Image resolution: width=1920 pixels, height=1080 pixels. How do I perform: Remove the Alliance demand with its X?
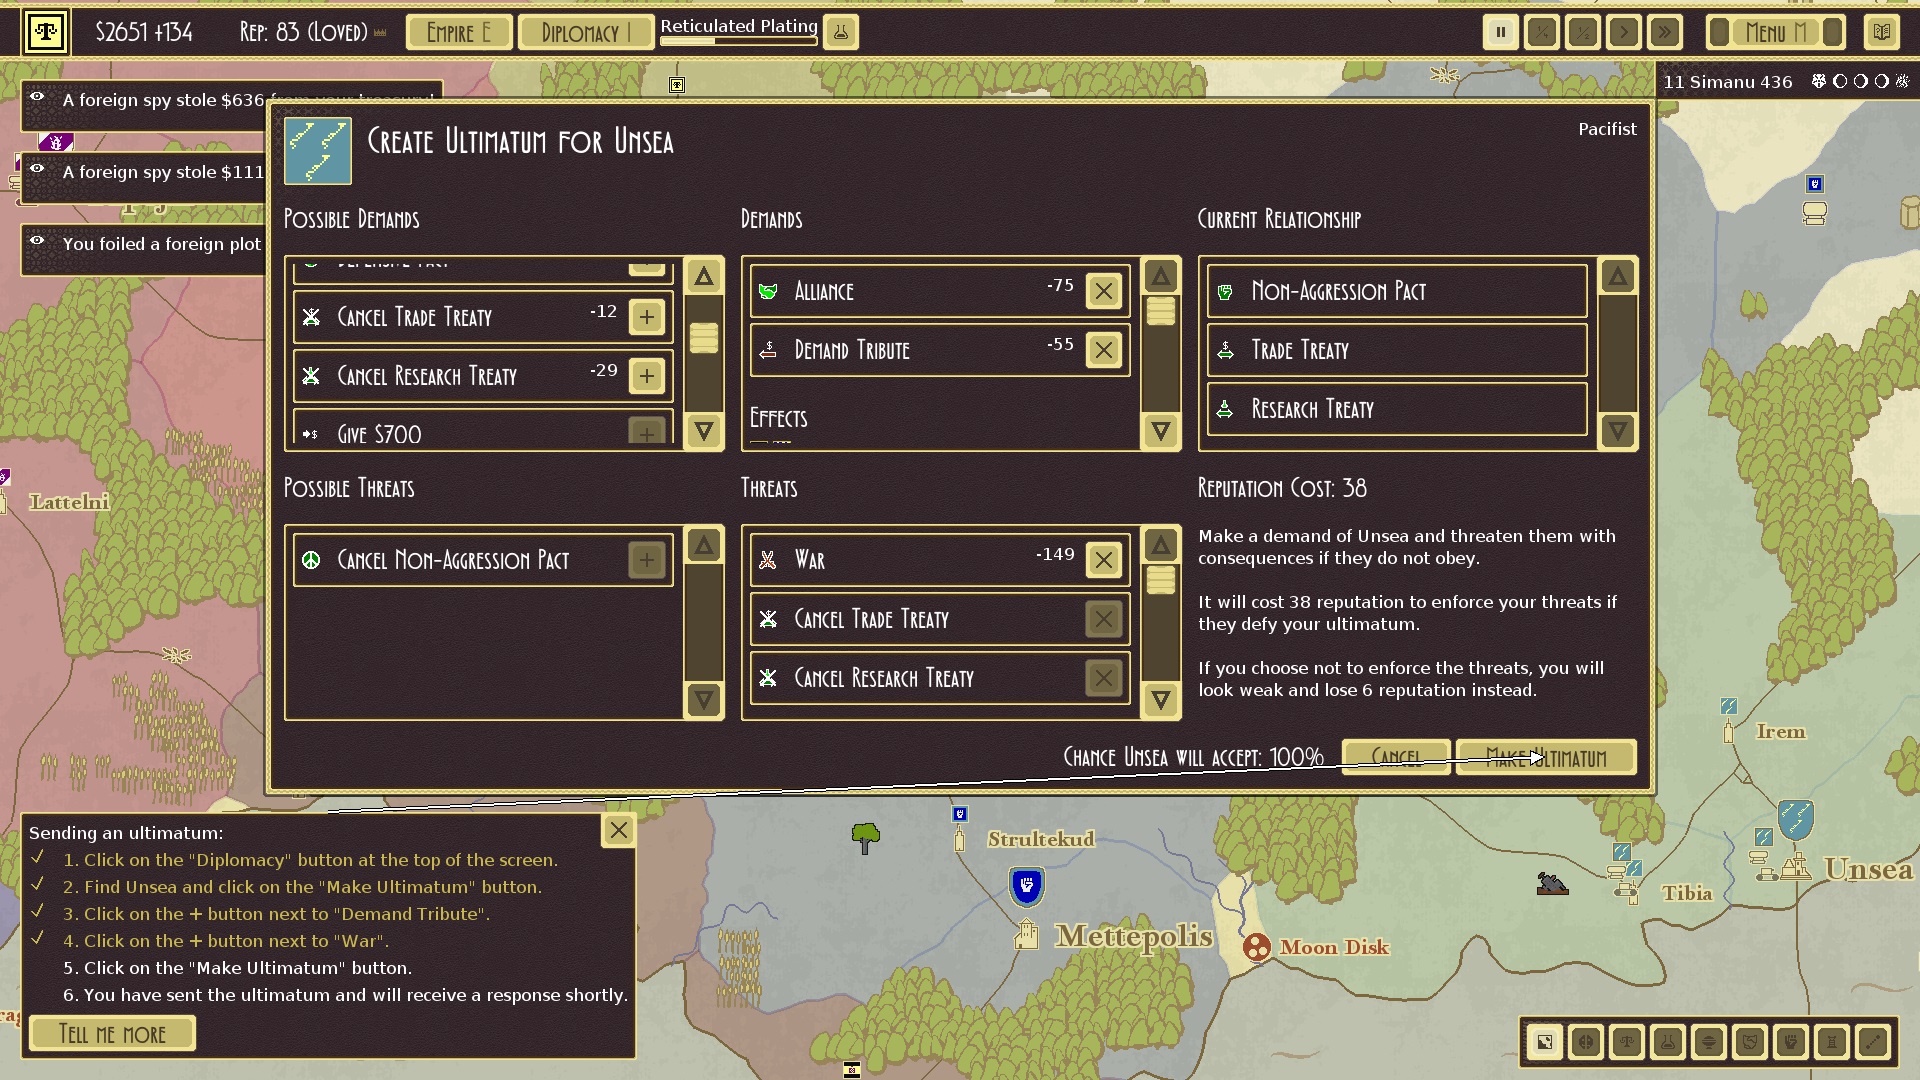pos(1103,291)
